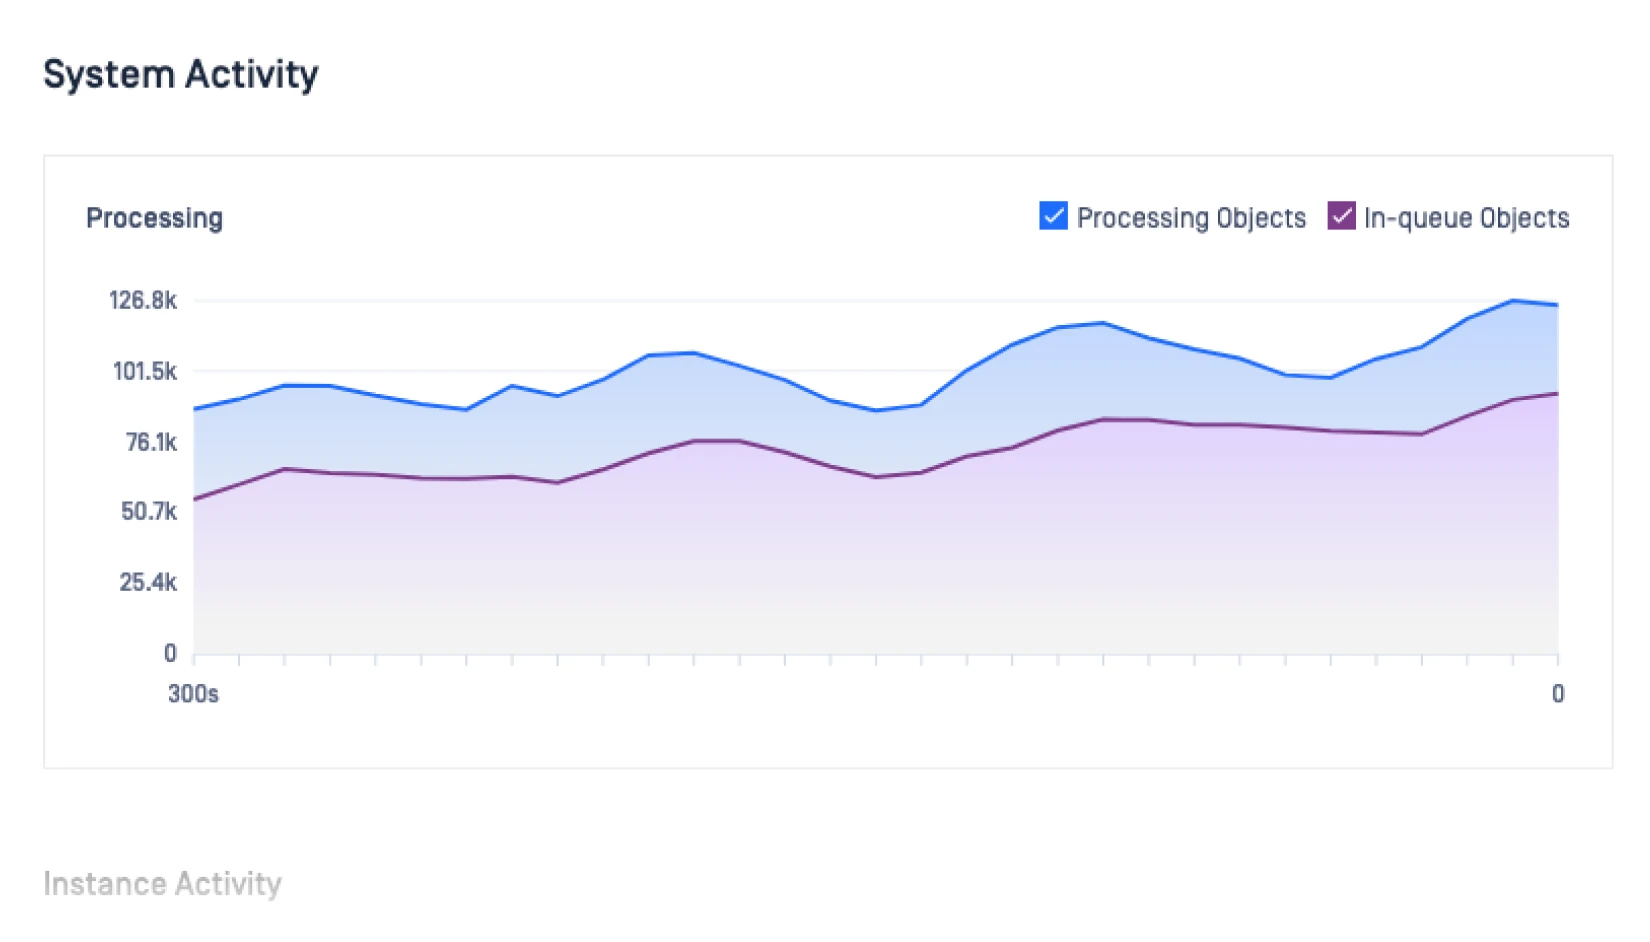Viewport: 1650px width, 942px height.
Task: Click the 300s x-axis label
Action: [193, 694]
